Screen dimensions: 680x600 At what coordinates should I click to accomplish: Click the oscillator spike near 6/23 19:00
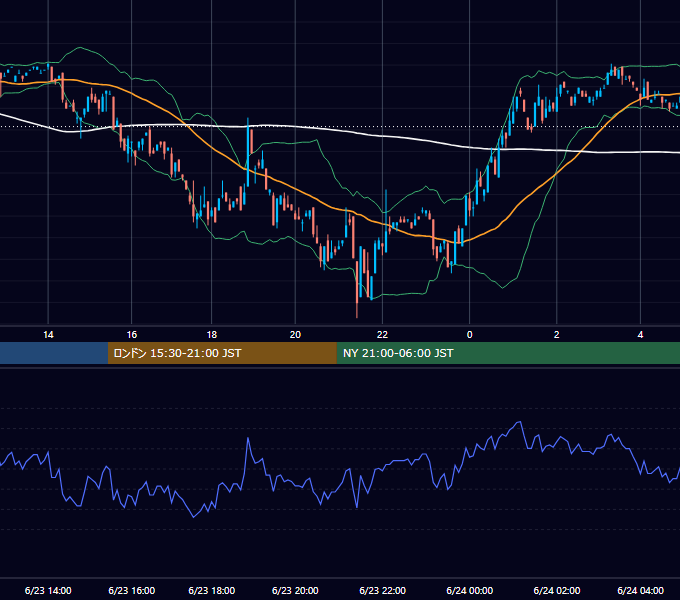click(248, 439)
